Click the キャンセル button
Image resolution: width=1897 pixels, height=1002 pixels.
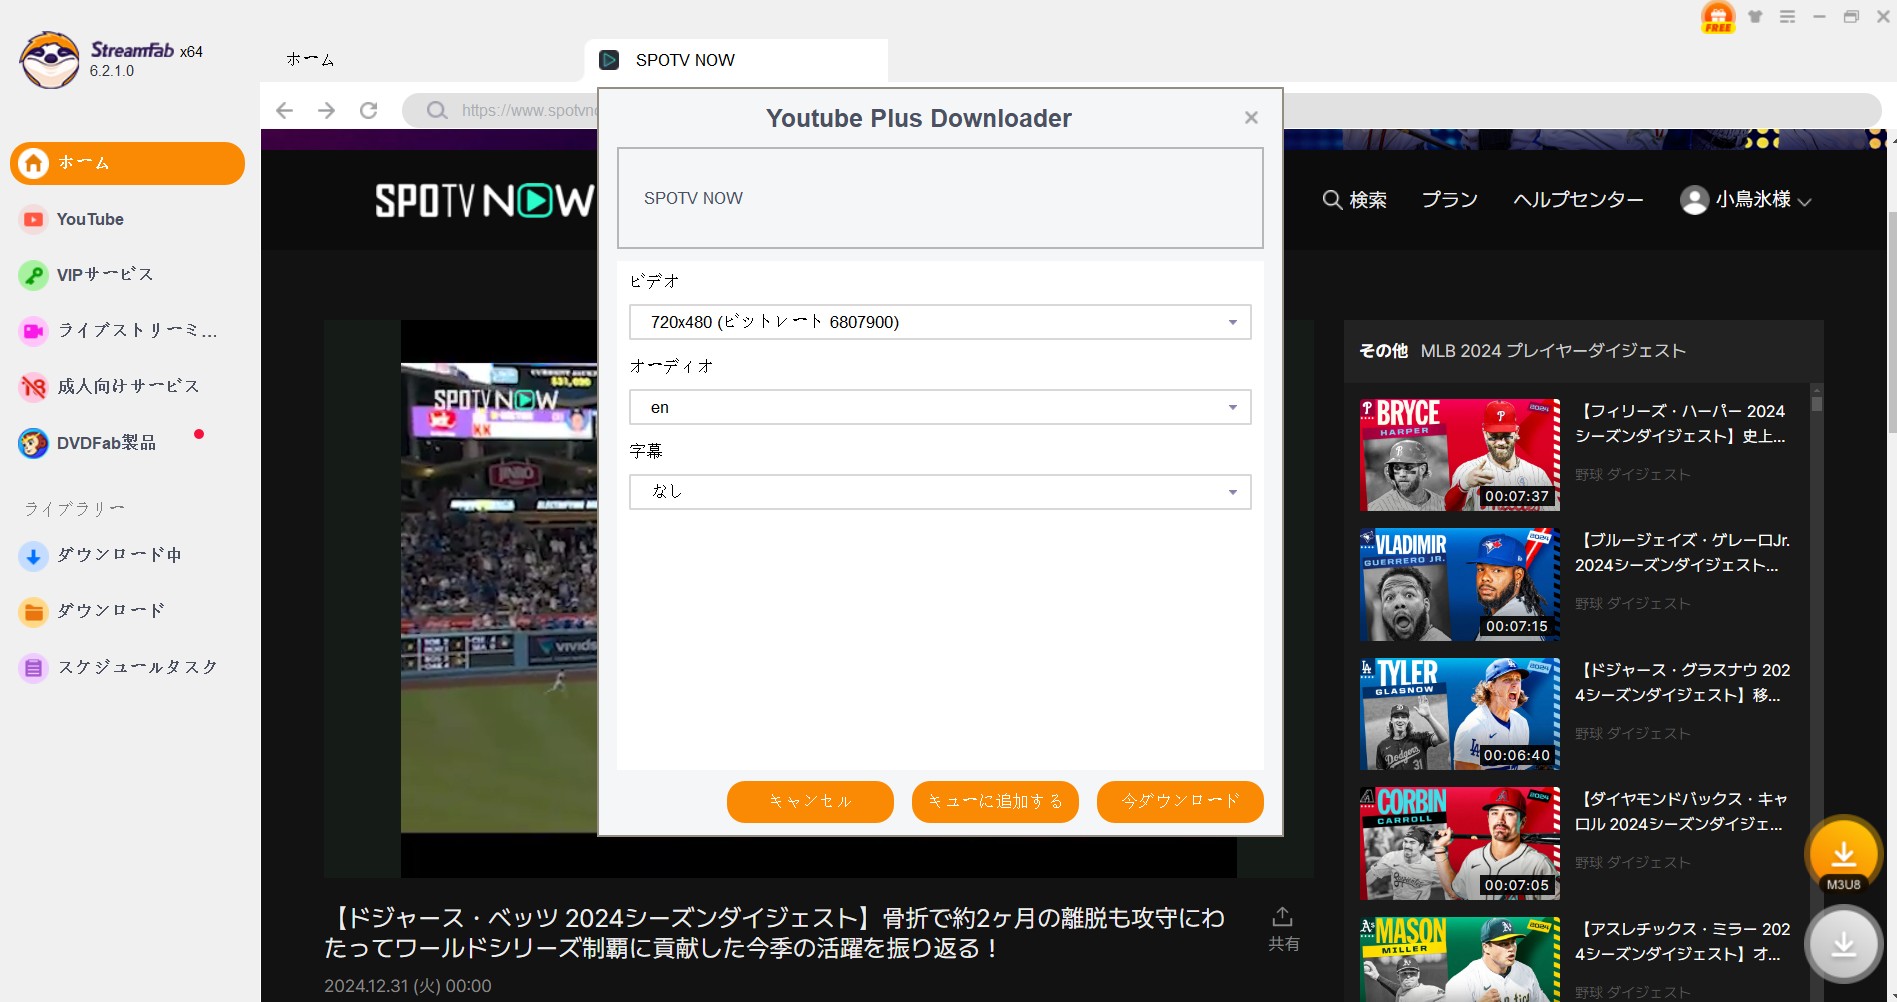click(x=810, y=802)
